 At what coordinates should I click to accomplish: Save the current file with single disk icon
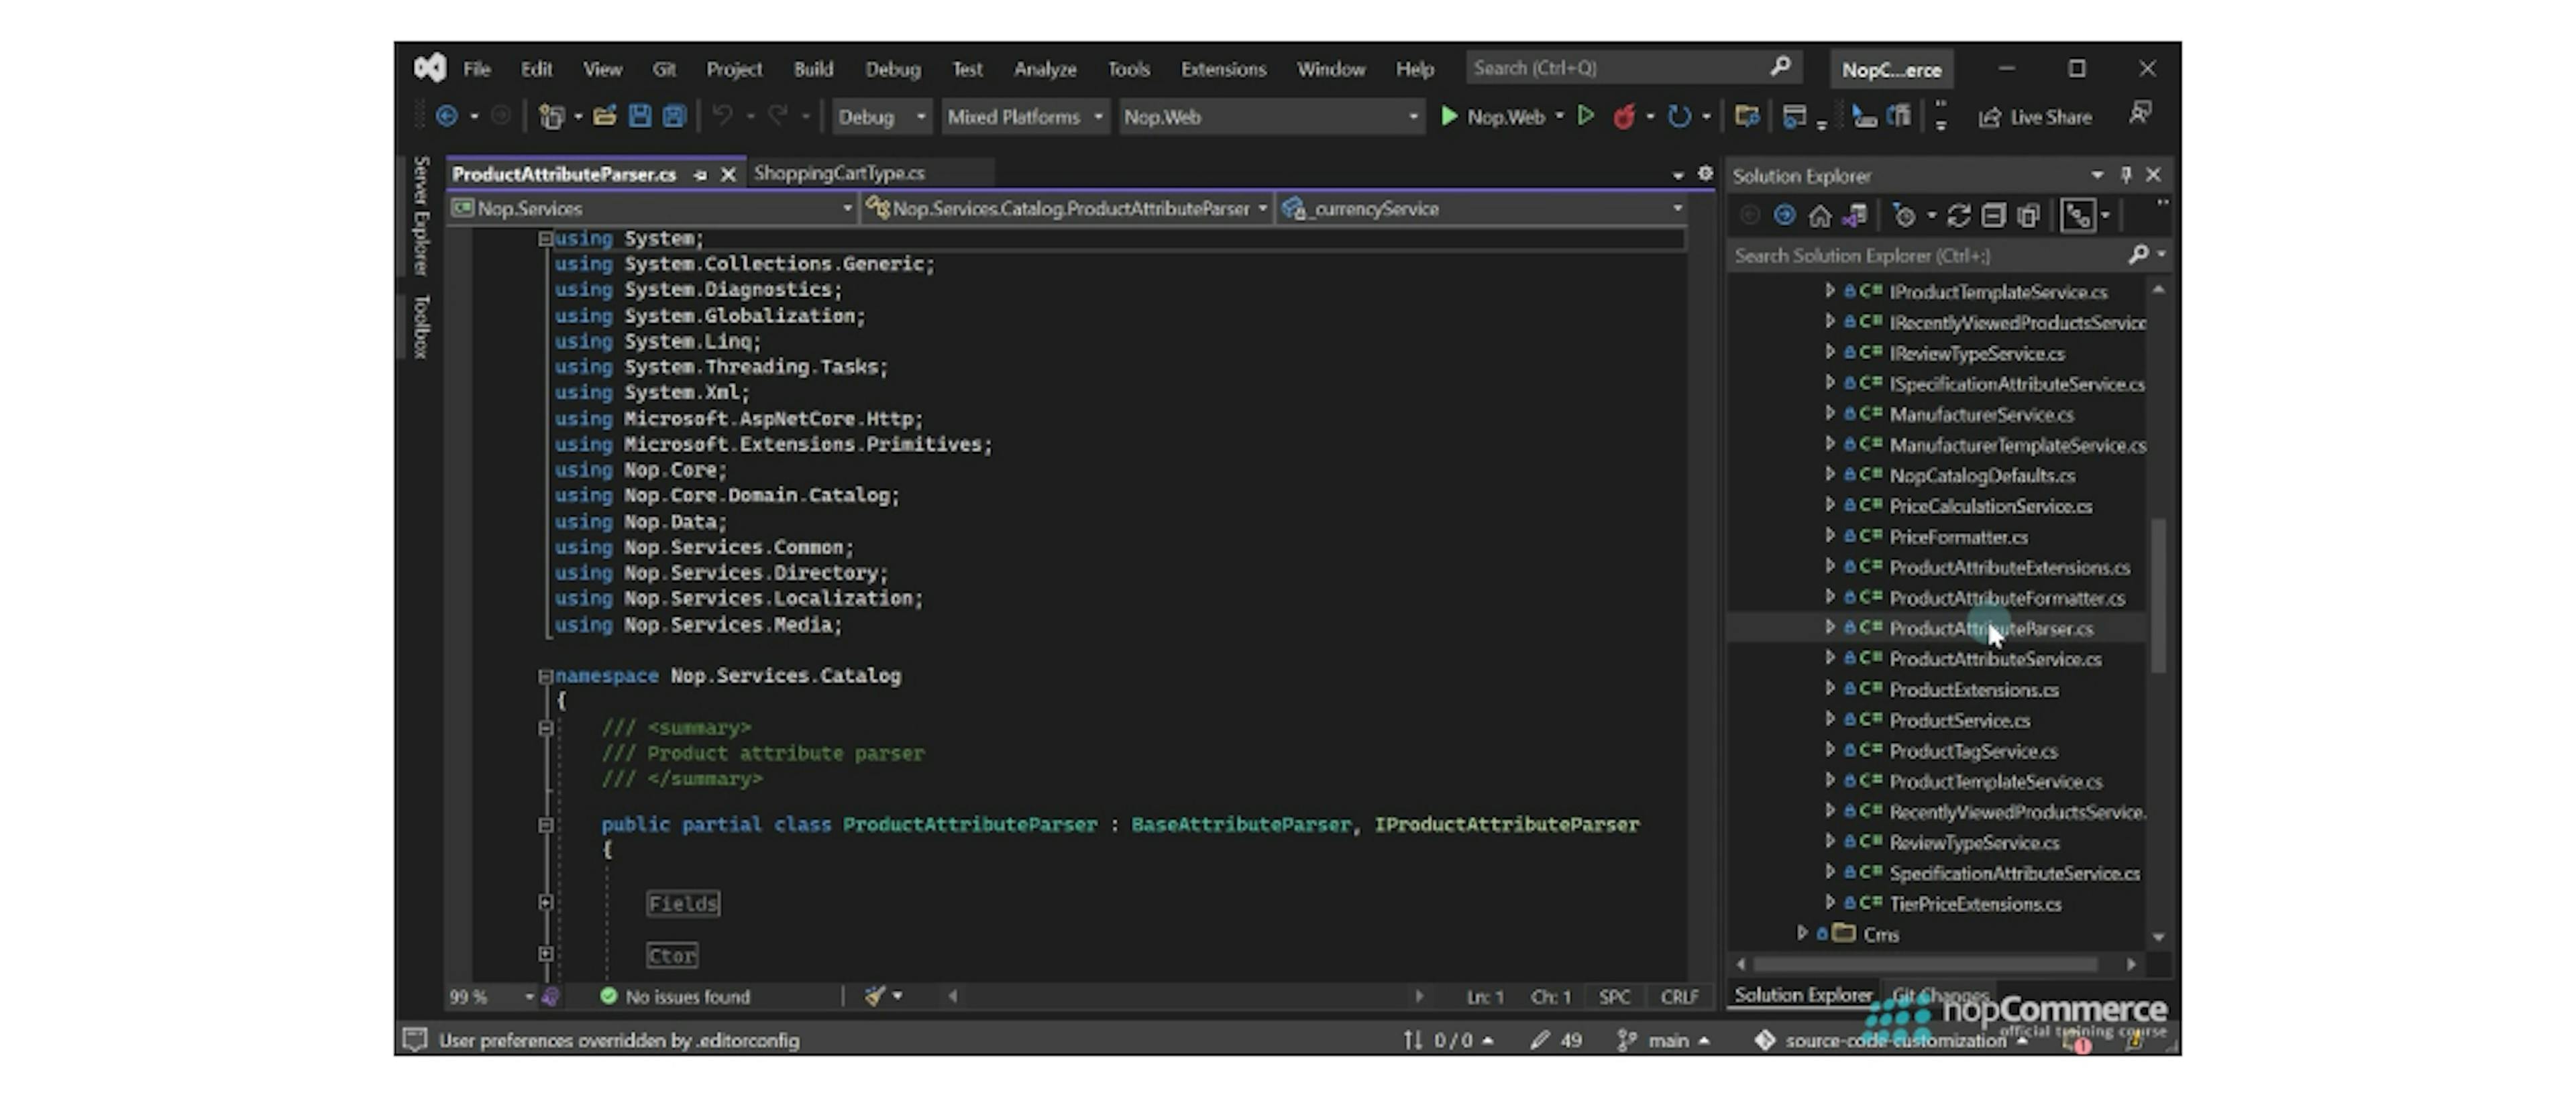639,116
